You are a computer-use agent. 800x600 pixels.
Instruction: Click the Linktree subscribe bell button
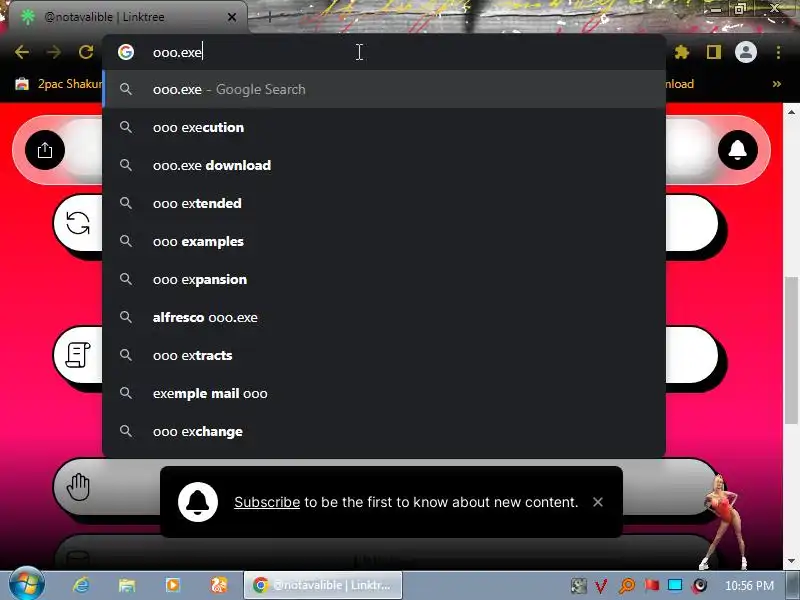737,150
